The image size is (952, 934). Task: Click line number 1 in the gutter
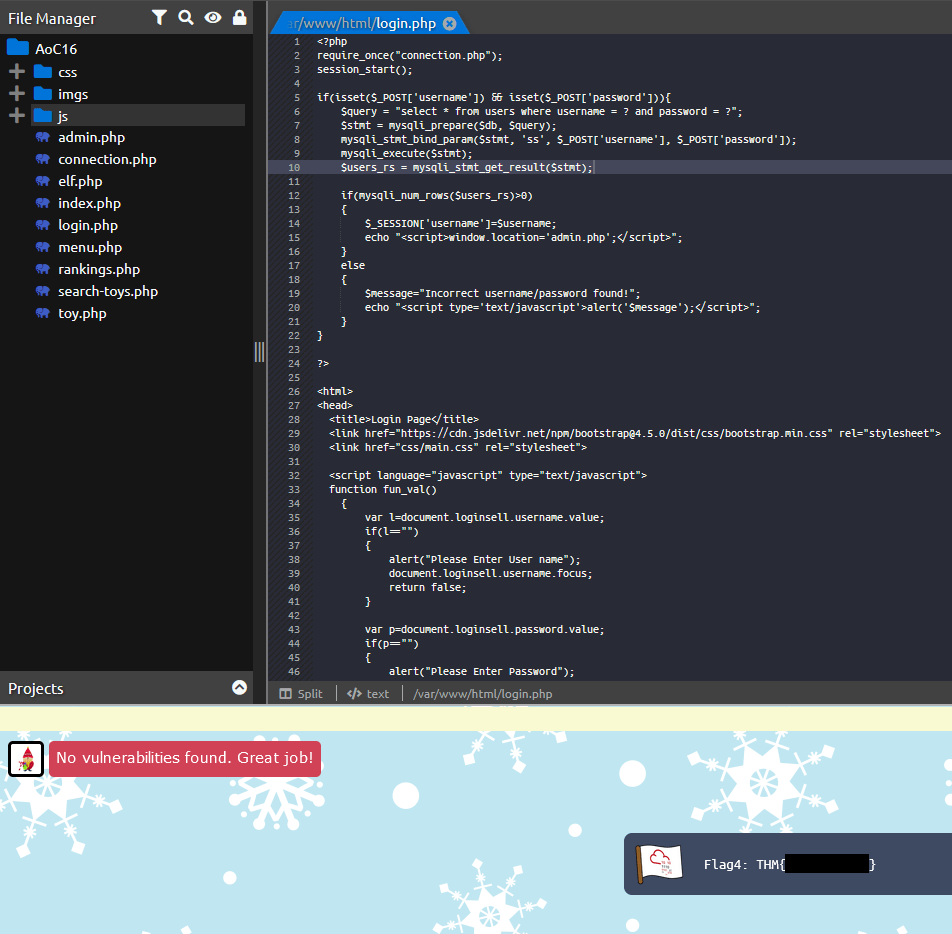[x=297, y=42]
